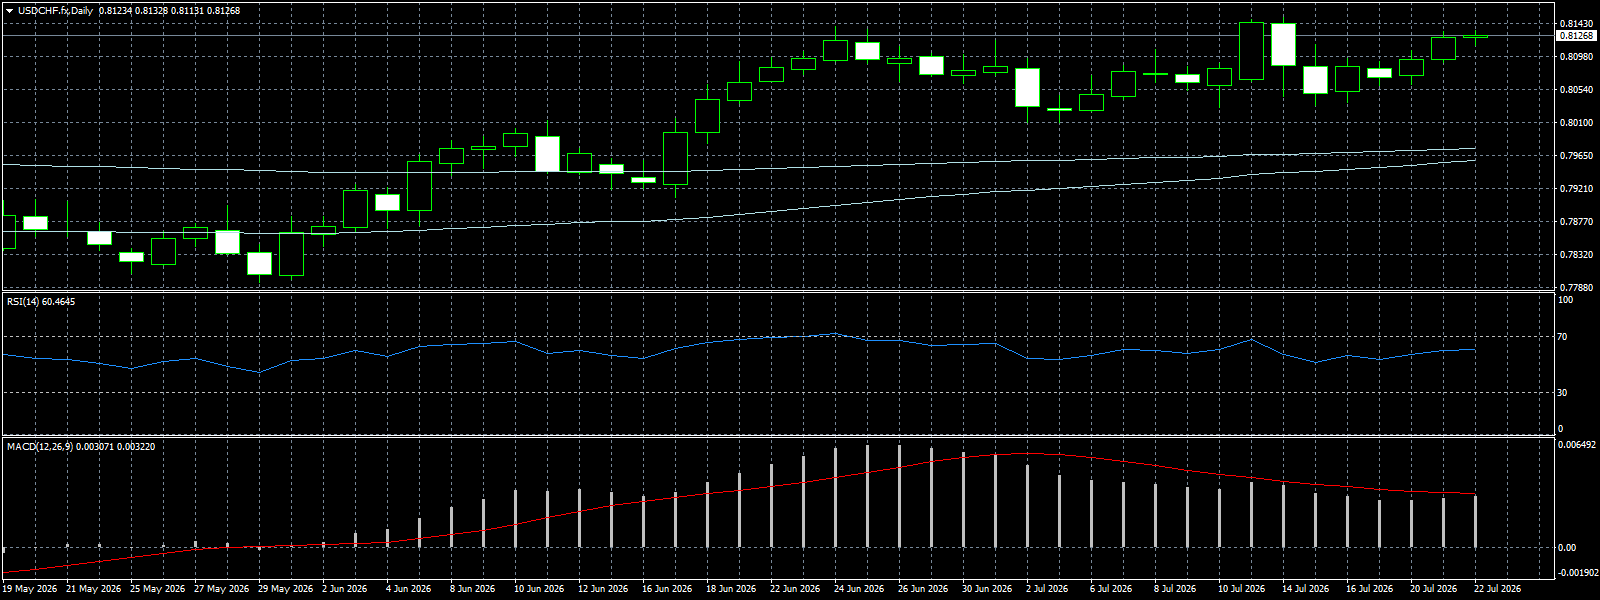The image size is (1600, 600).
Task: Click the RSI oversold level 30 label
Action: [1563, 393]
